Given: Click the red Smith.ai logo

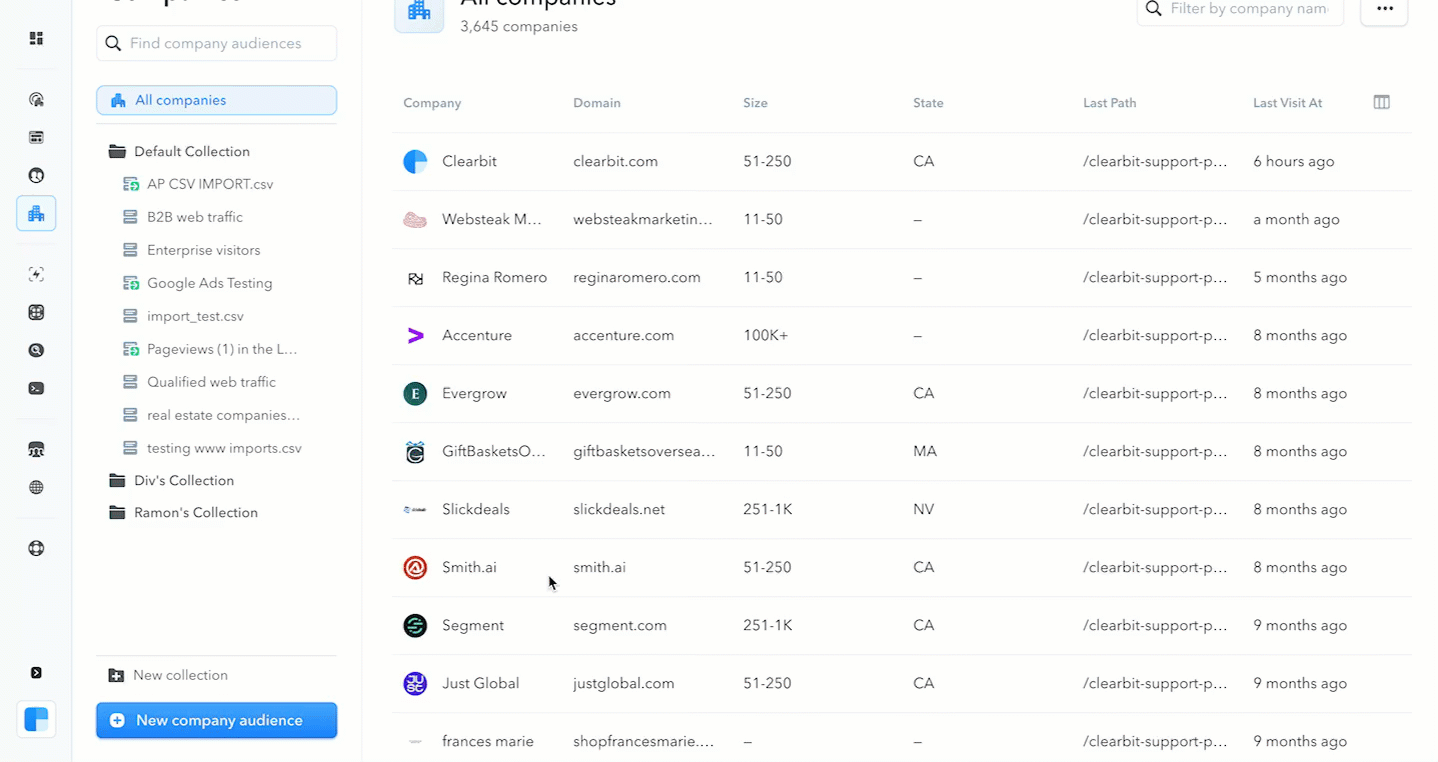Looking at the screenshot, I should pyautogui.click(x=415, y=567).
